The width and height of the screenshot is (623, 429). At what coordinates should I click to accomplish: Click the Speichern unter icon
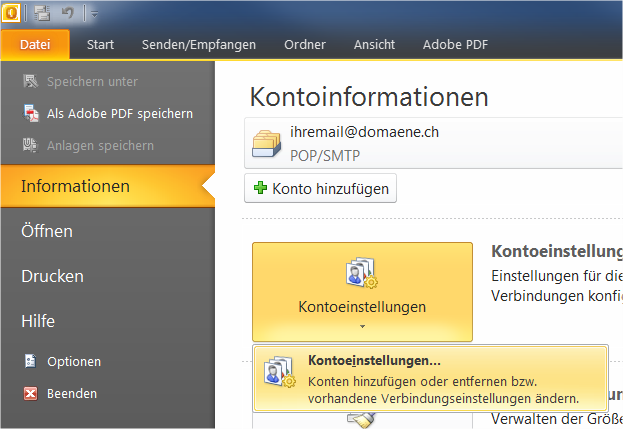click(31, 81)
